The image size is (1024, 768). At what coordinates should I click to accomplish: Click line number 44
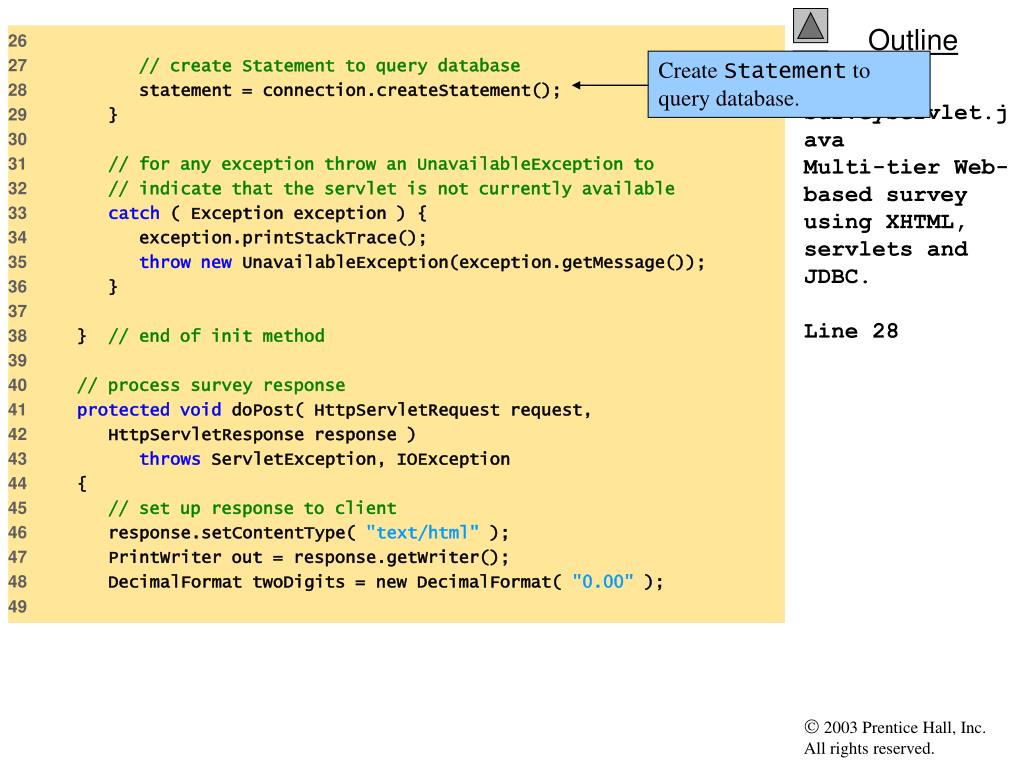[18, 484]
